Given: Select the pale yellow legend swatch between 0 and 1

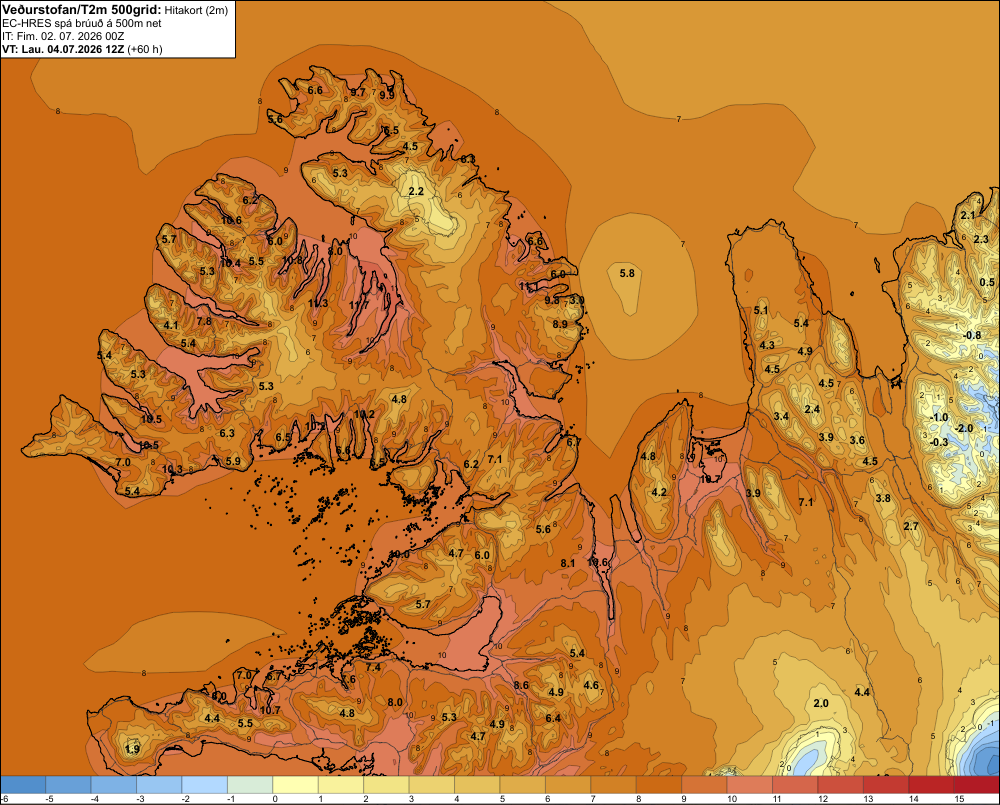Looking at the screenshot, I should tap(295, 785).
